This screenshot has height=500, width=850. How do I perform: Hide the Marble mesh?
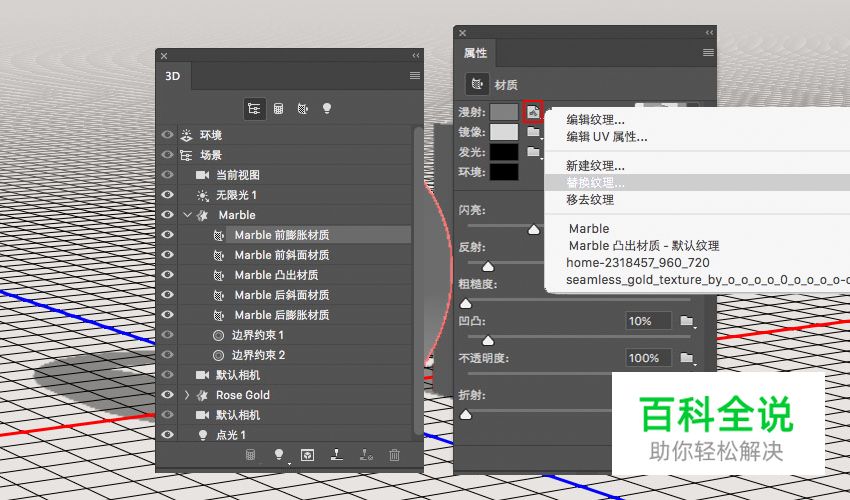[x=168, y=215]
